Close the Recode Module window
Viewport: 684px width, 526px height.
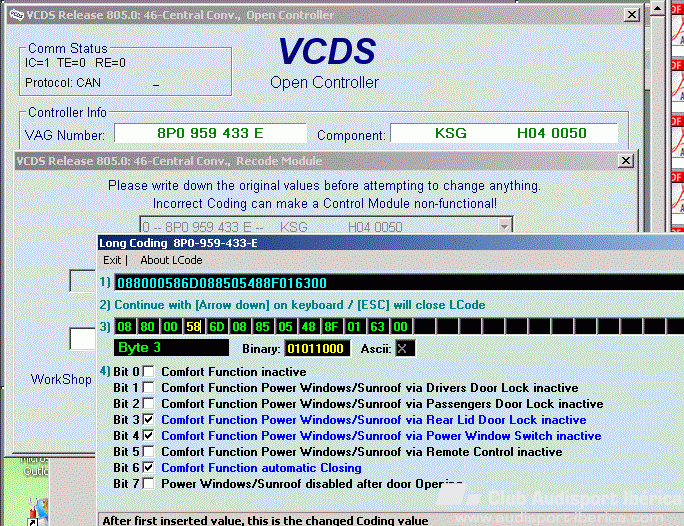click(x=626, y=161)
